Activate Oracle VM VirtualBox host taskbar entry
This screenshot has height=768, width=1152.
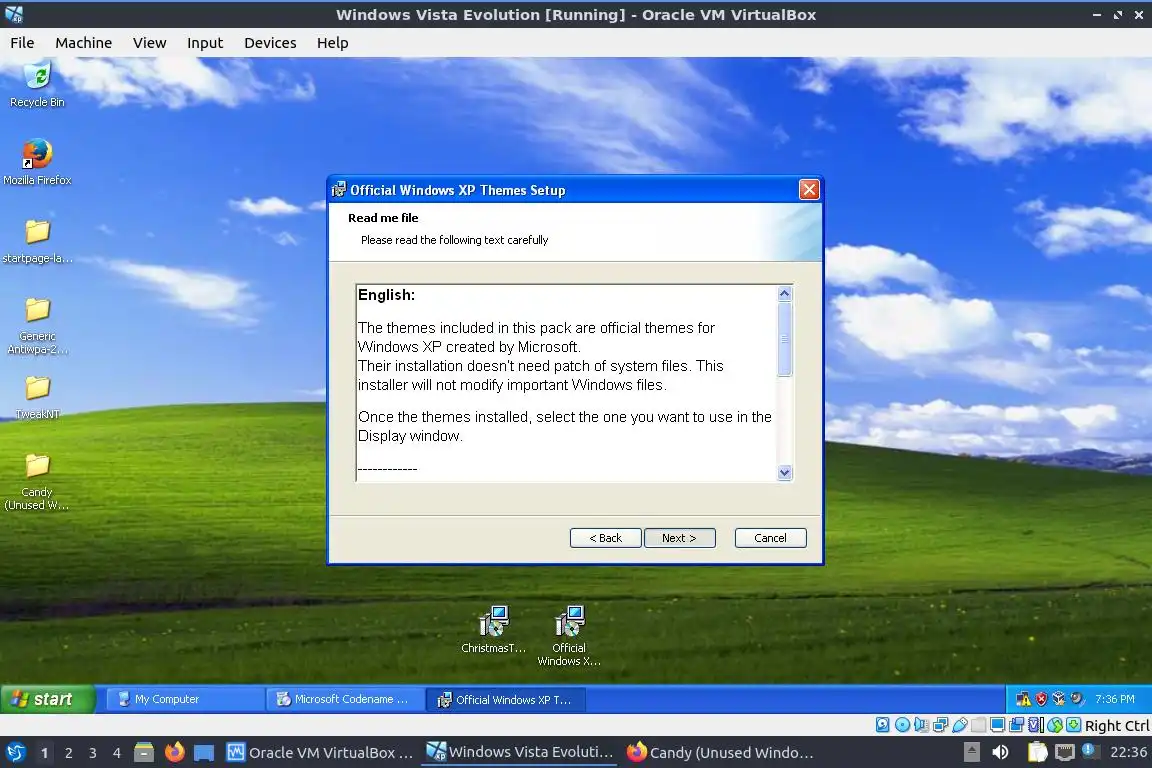tap(320, 753)
